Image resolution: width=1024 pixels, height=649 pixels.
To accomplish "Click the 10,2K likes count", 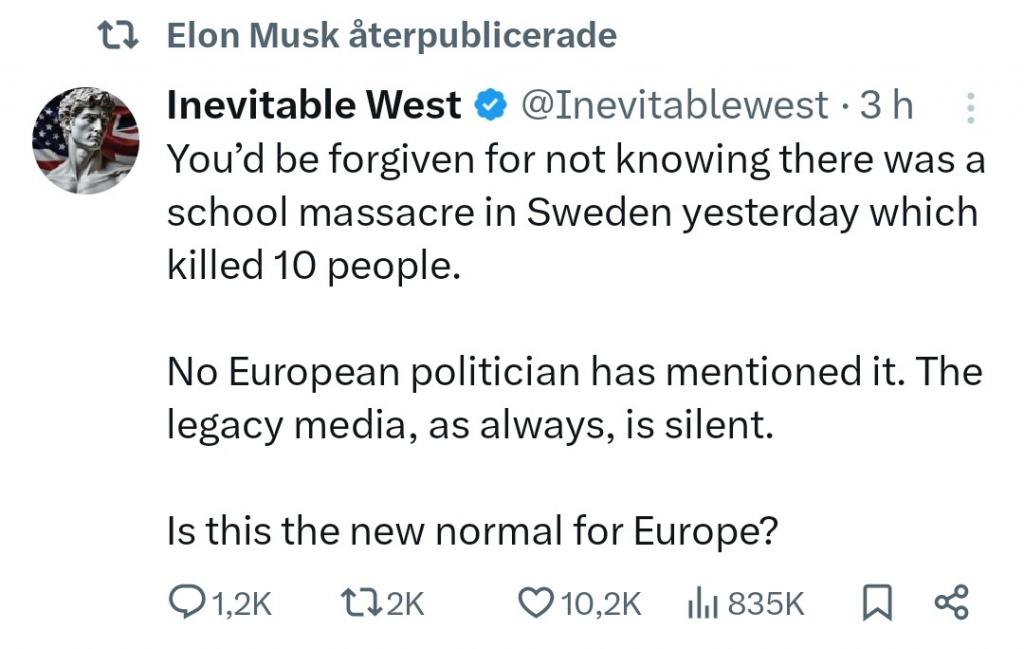I will coord(600,603).
